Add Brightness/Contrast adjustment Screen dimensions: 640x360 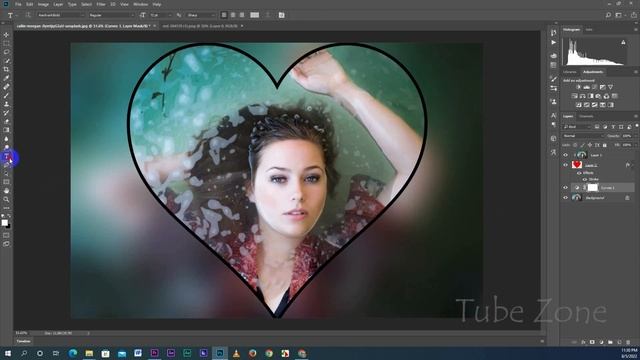[578, 87]
